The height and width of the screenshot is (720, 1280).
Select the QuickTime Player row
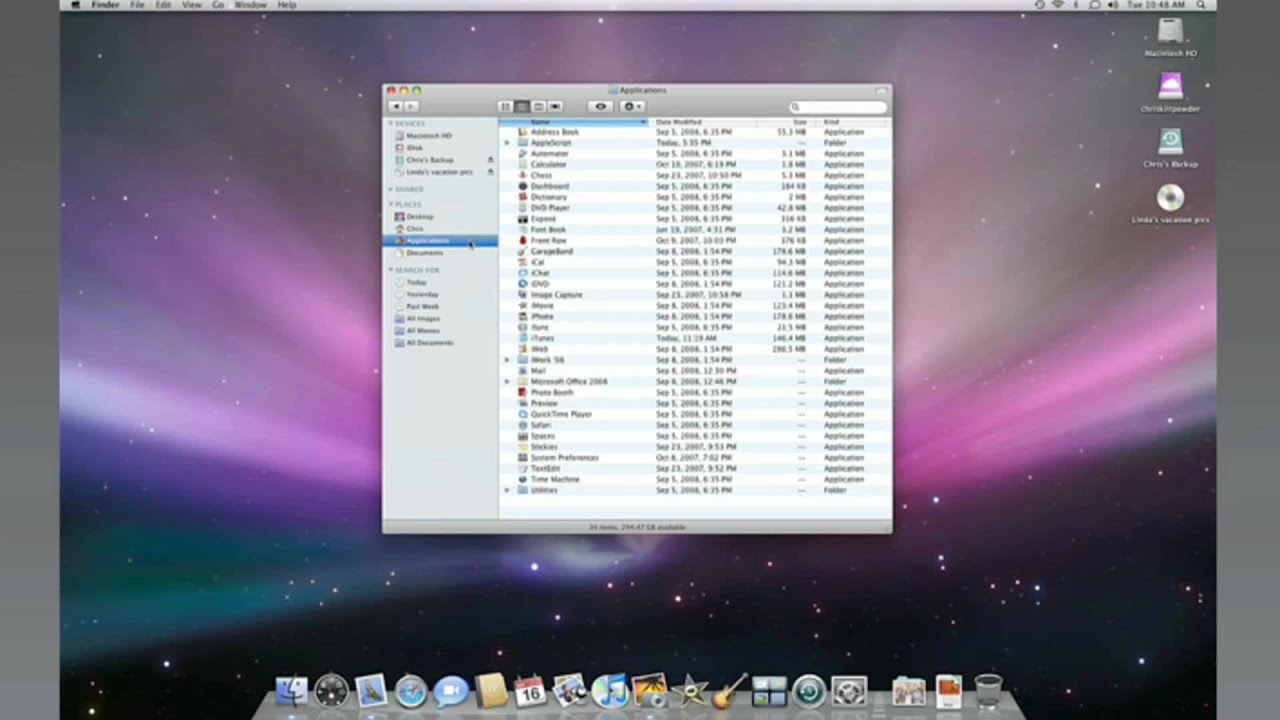694,414
